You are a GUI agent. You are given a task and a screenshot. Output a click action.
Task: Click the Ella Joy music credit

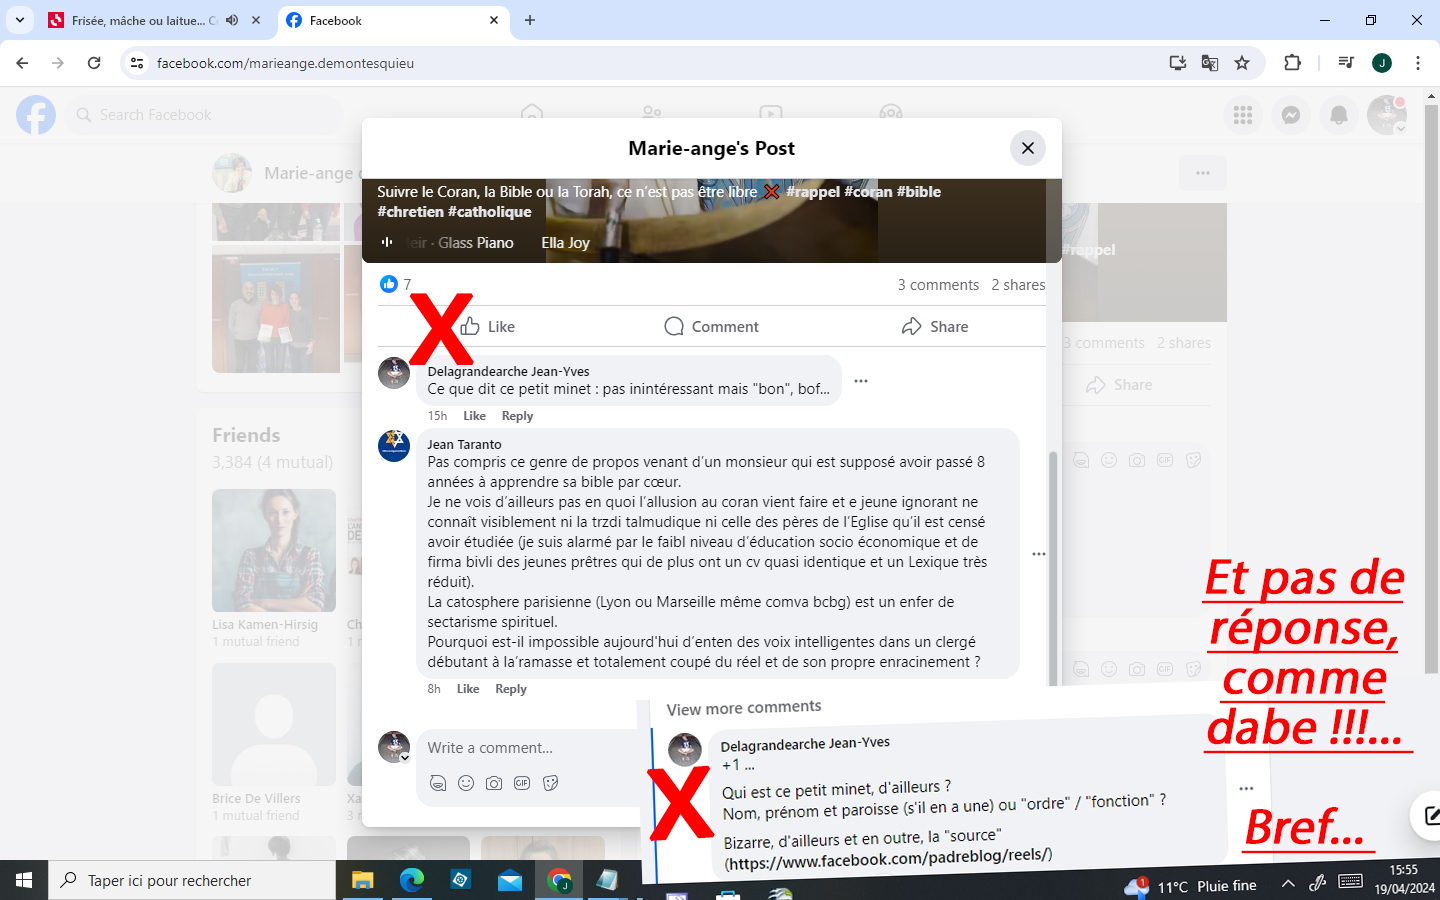point(565,243)
